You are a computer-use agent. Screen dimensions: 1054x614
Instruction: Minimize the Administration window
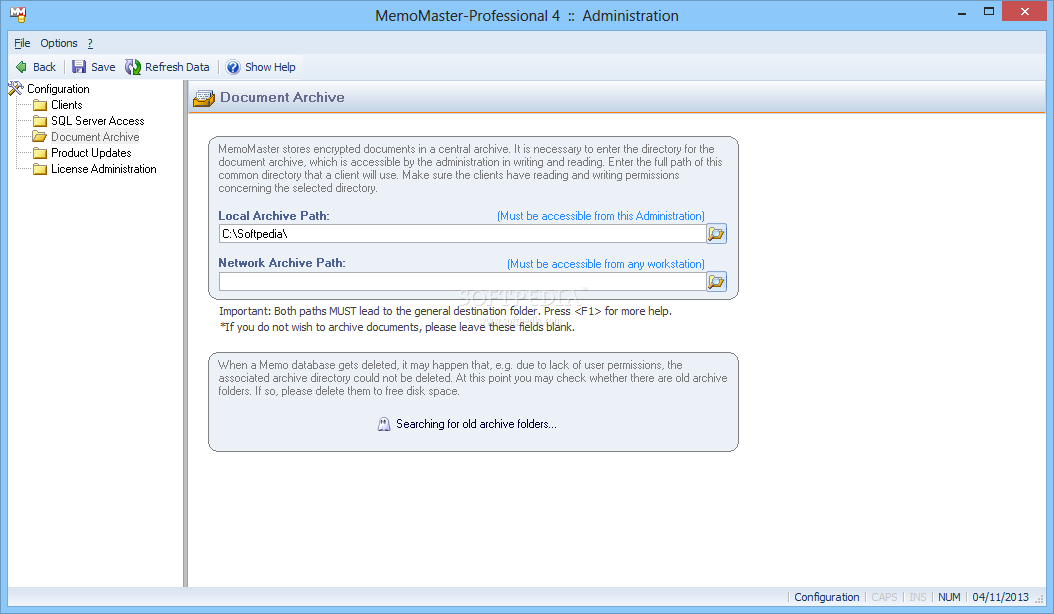click(962, 12)
